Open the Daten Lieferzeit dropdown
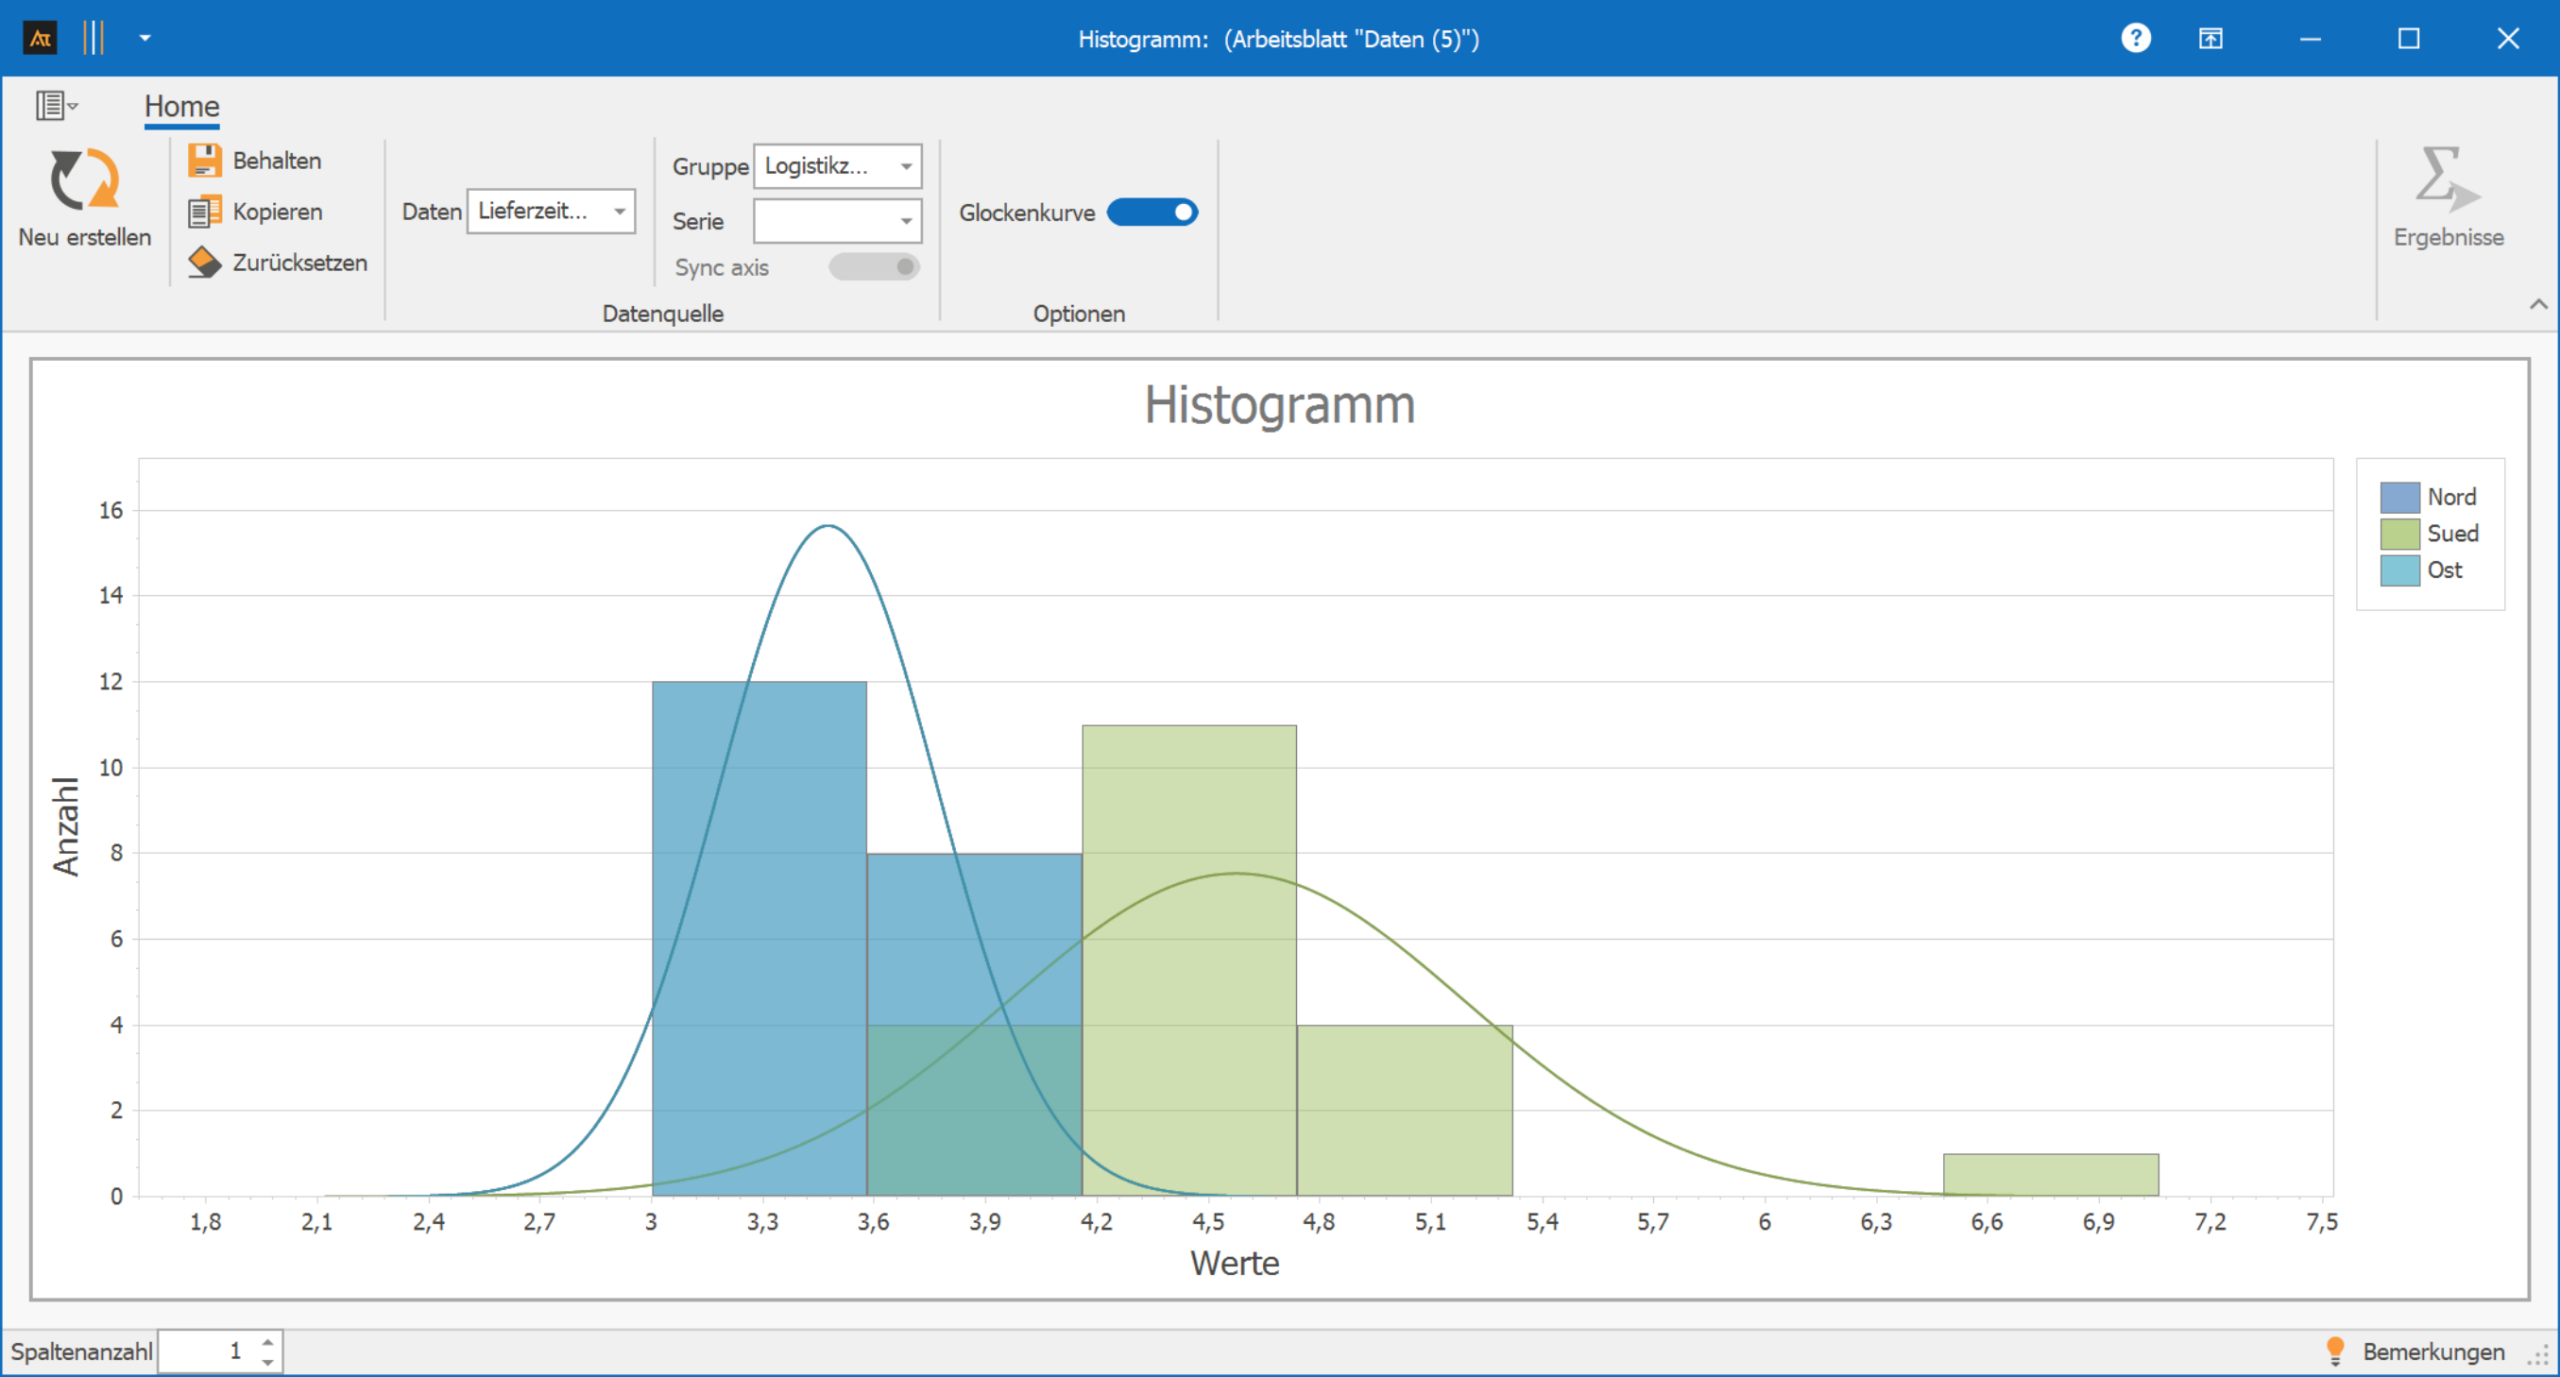Screen dimensions: 2560x1377 (x=620, y=211)
